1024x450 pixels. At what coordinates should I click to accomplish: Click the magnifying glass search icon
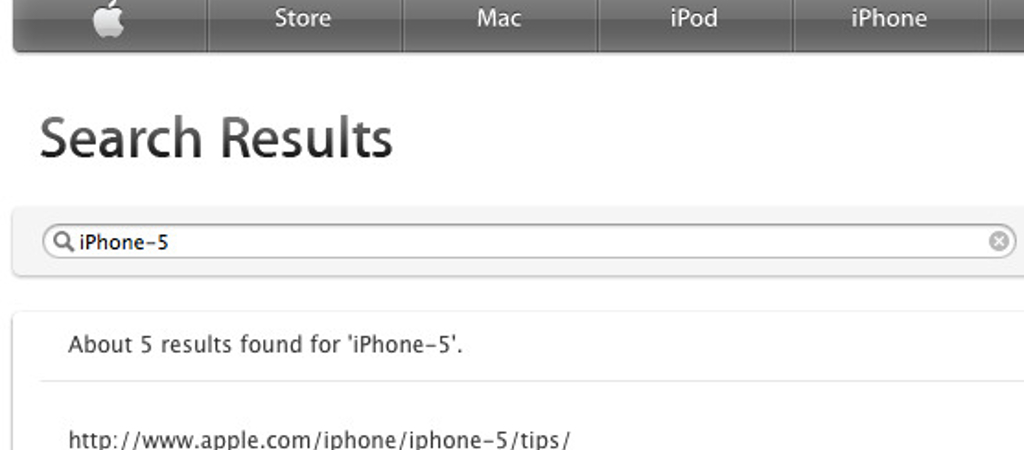point(63,242)
